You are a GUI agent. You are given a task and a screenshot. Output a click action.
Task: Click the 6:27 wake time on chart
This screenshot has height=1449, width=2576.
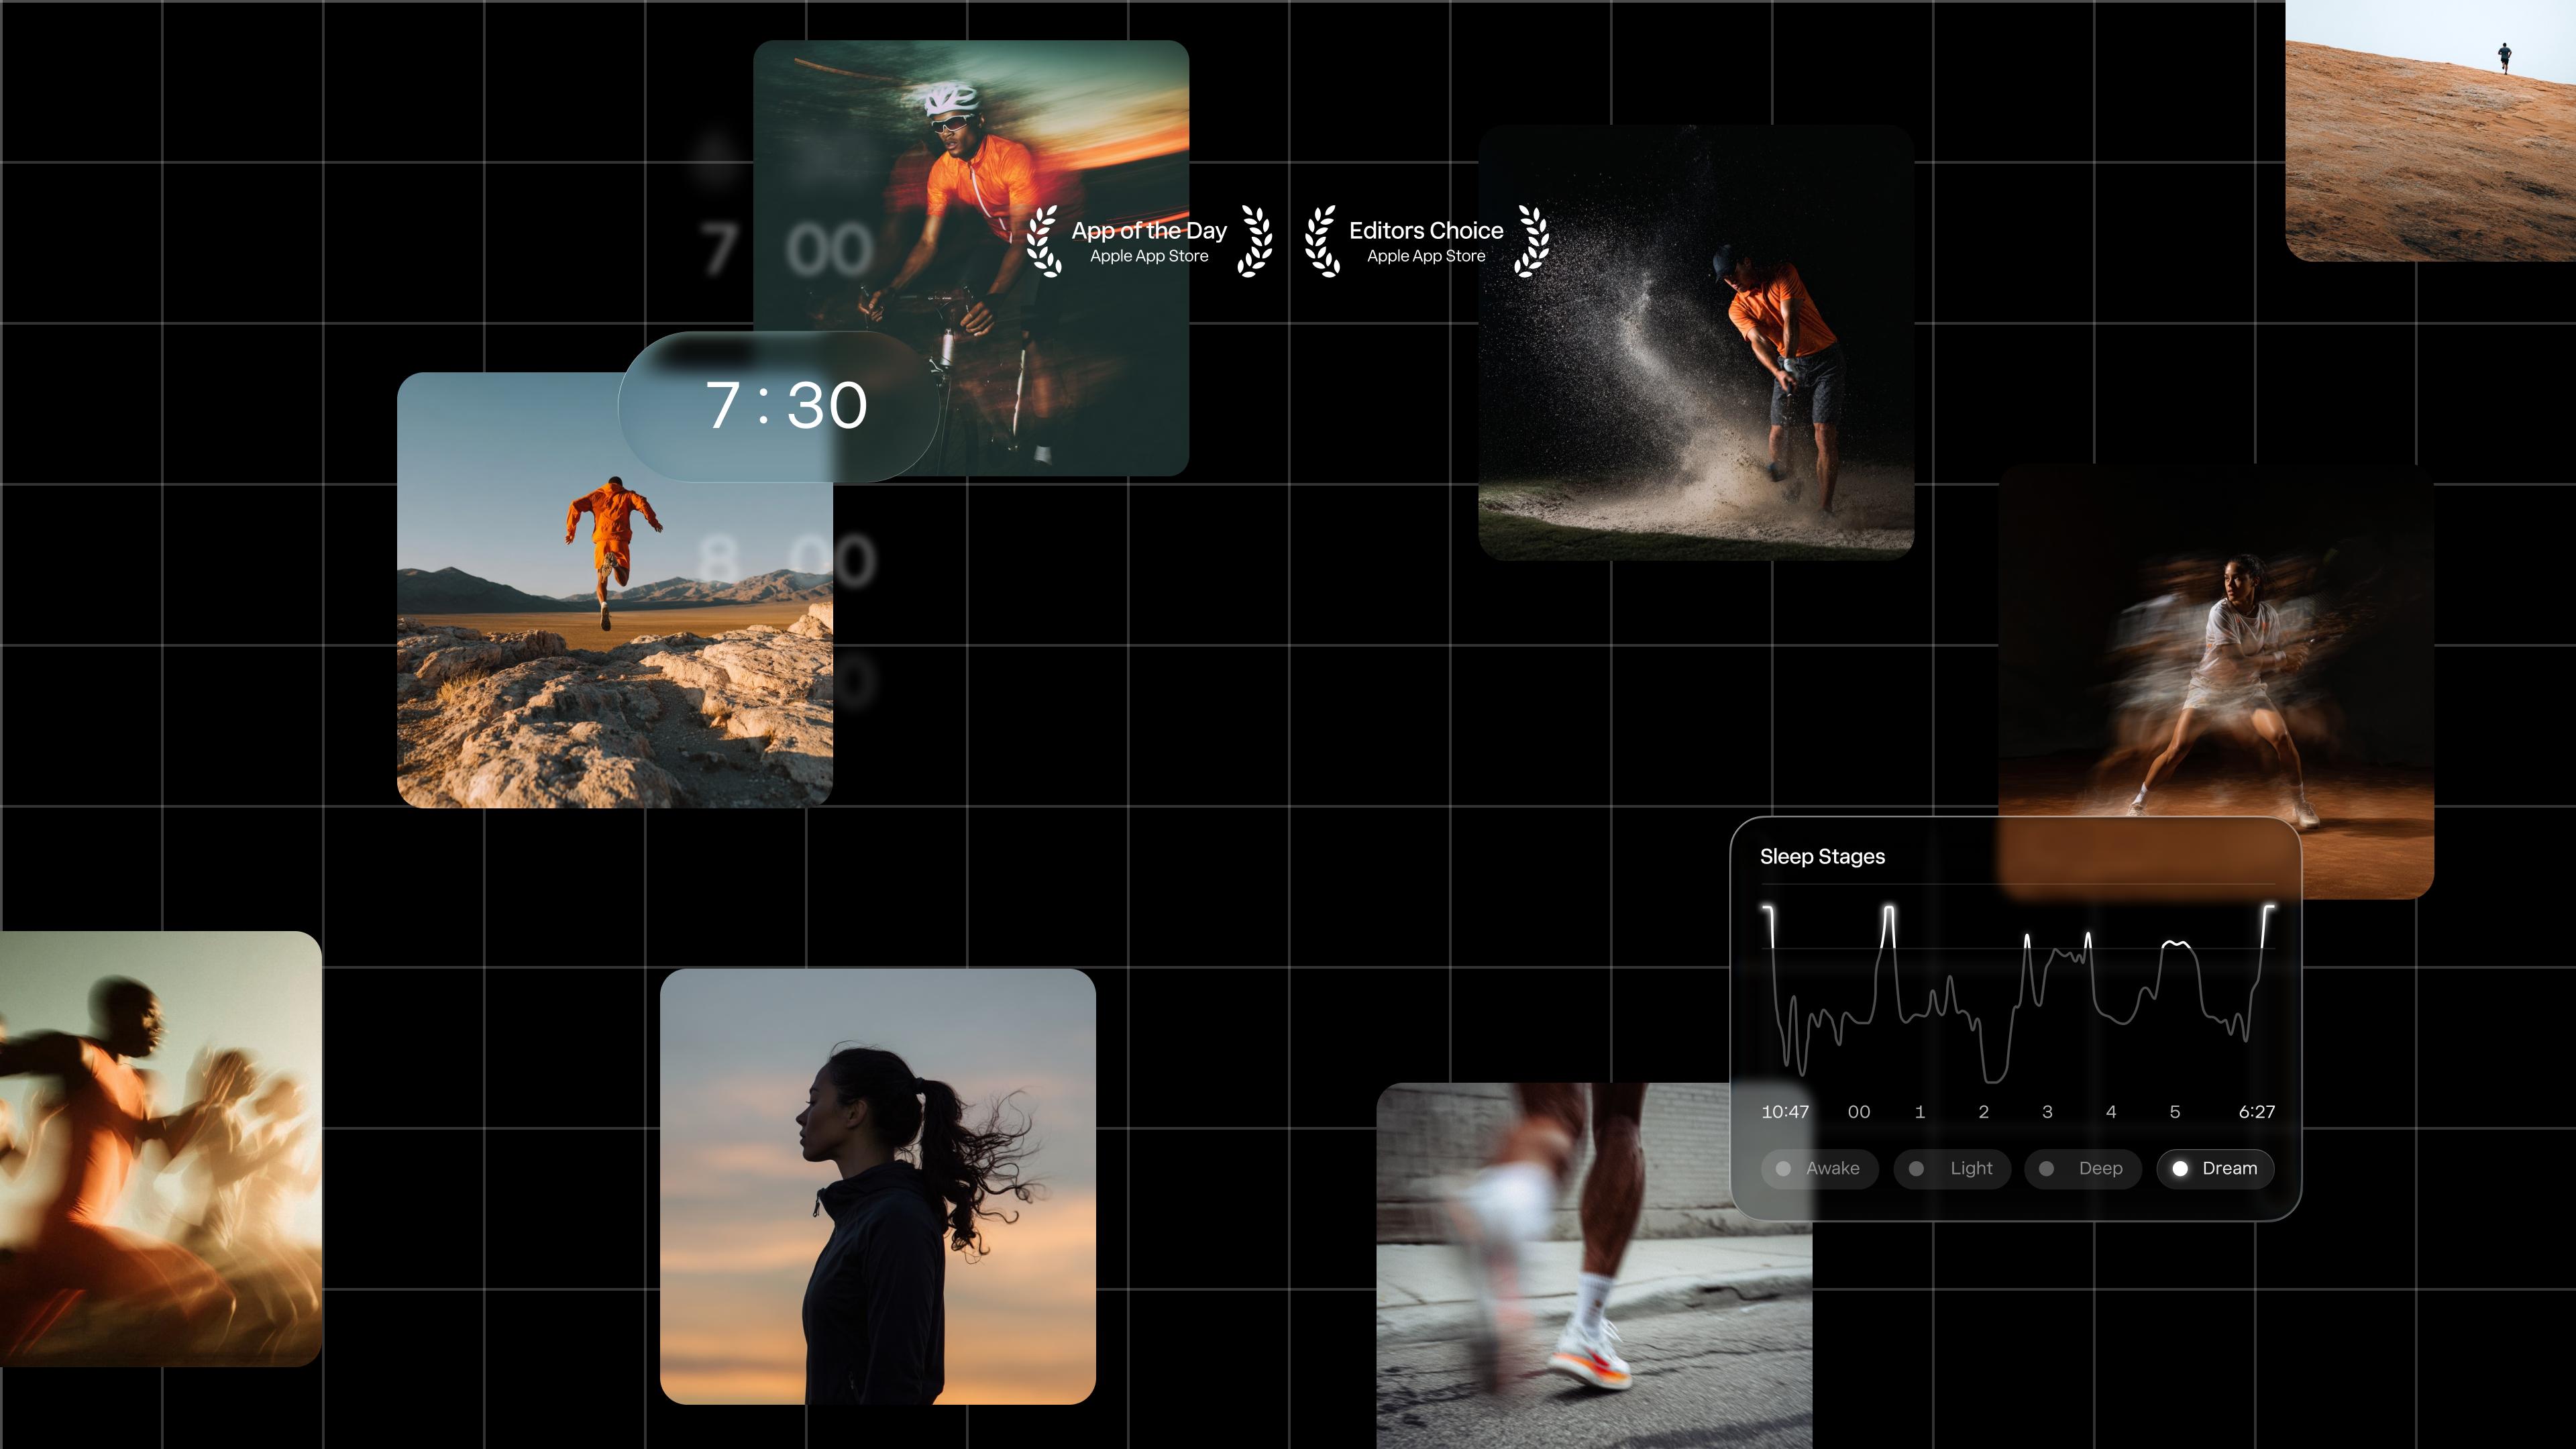coord(2256,1112)
